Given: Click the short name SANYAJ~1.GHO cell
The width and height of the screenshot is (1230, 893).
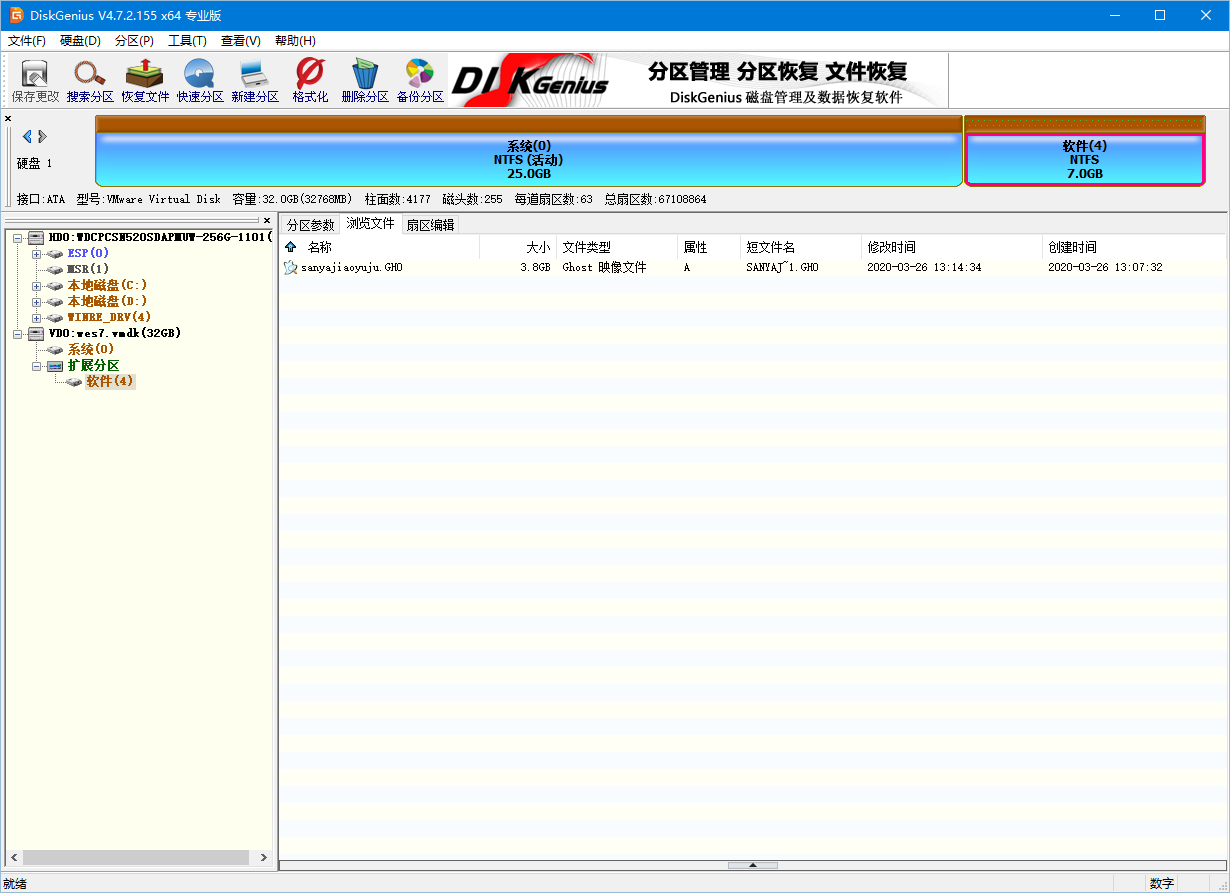Looking at the screenshot, I should click(x=782, y=267).
